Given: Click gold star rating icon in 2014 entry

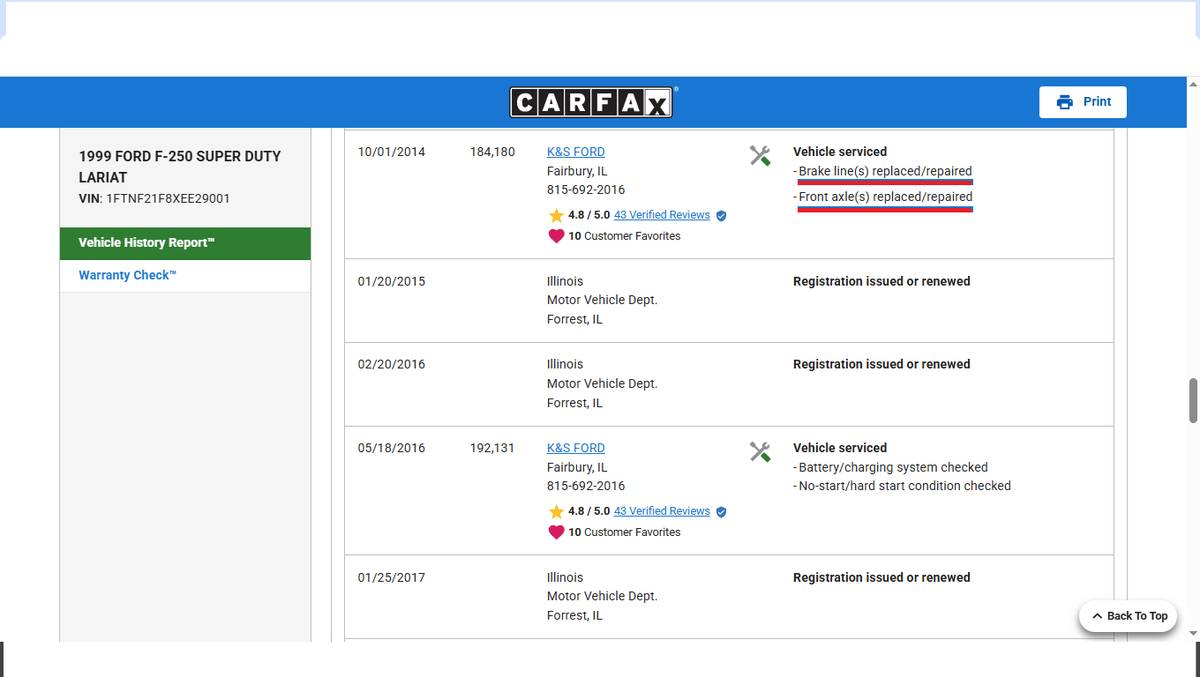Looking at the screenshot, I should [x=556, y=215].
